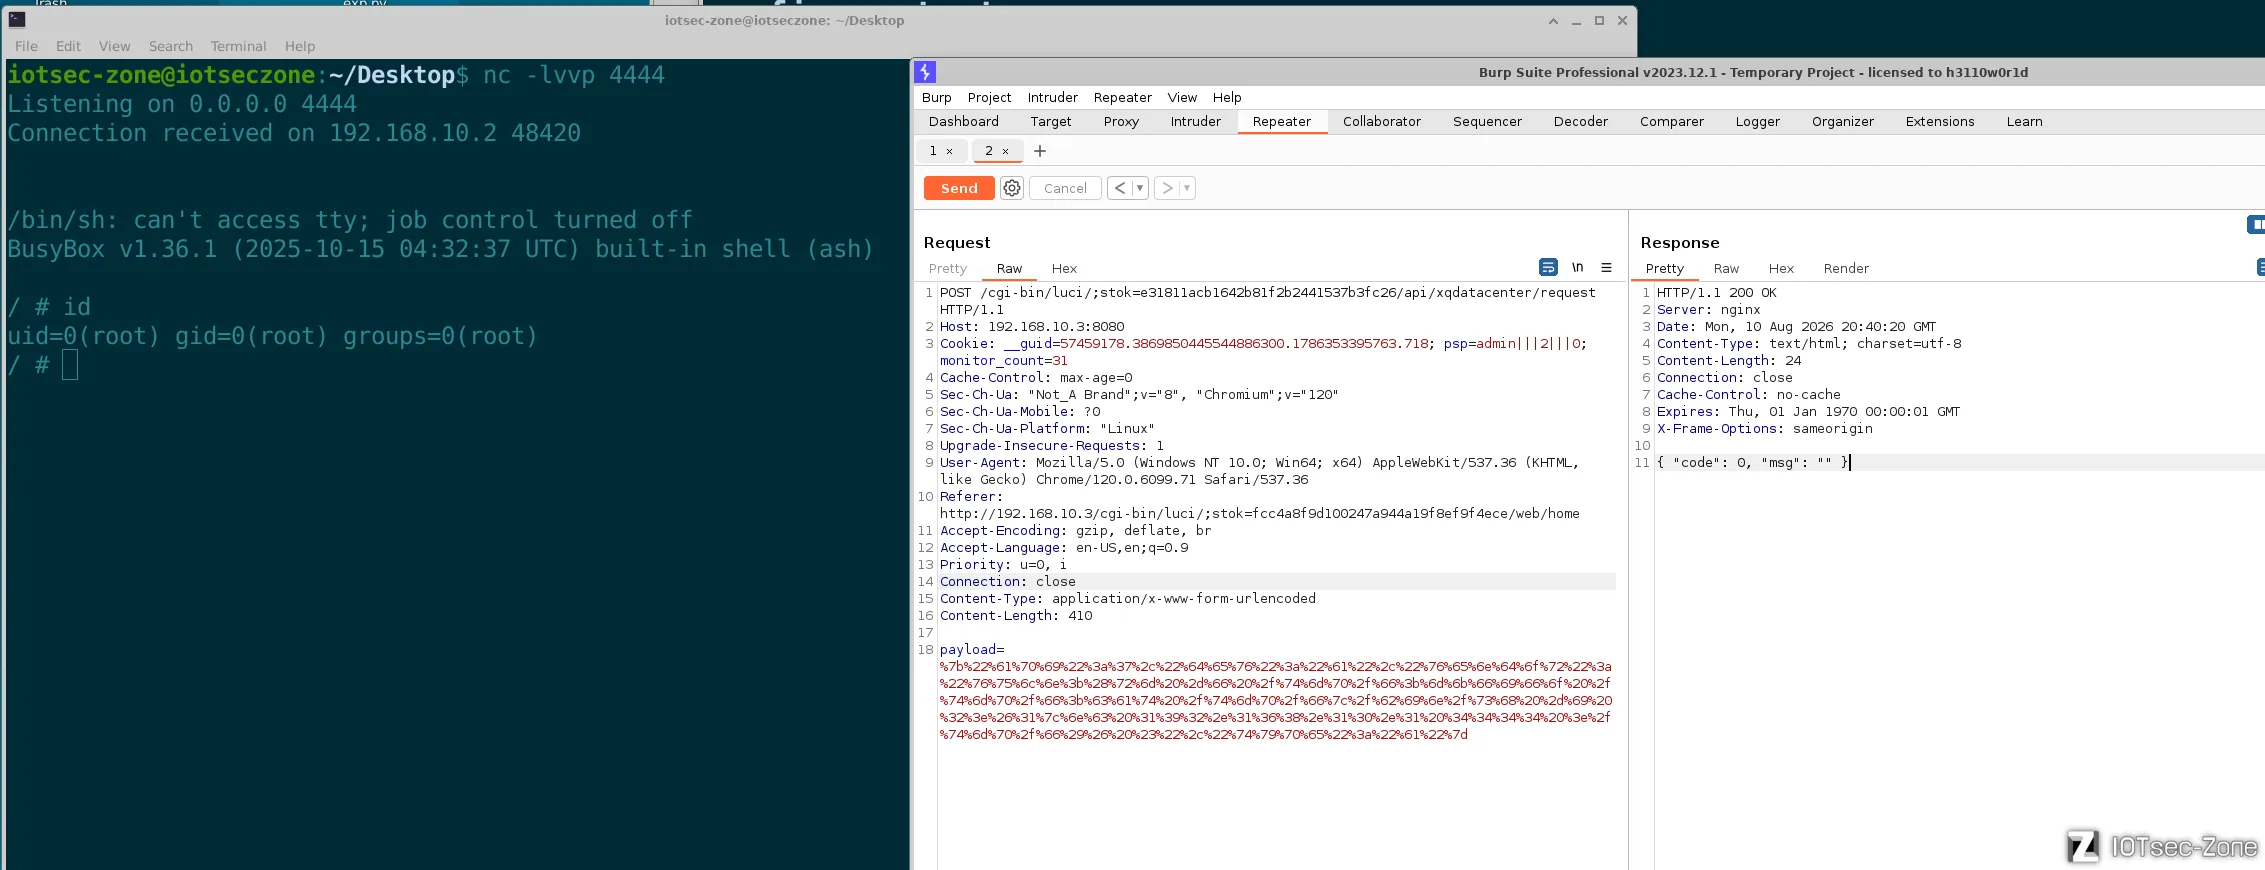The height and width of the screenshot is (870, 2265).
Task: Switch to the Organizer tab
Action: (1843, 122)
